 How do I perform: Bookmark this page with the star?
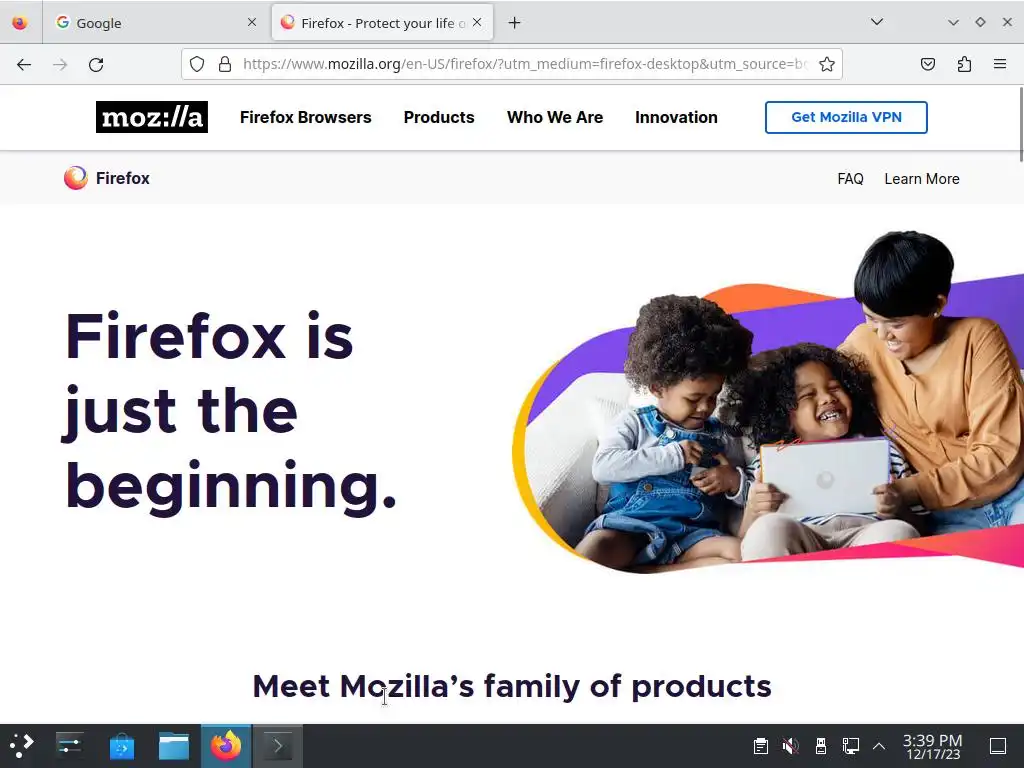point(826,64)
